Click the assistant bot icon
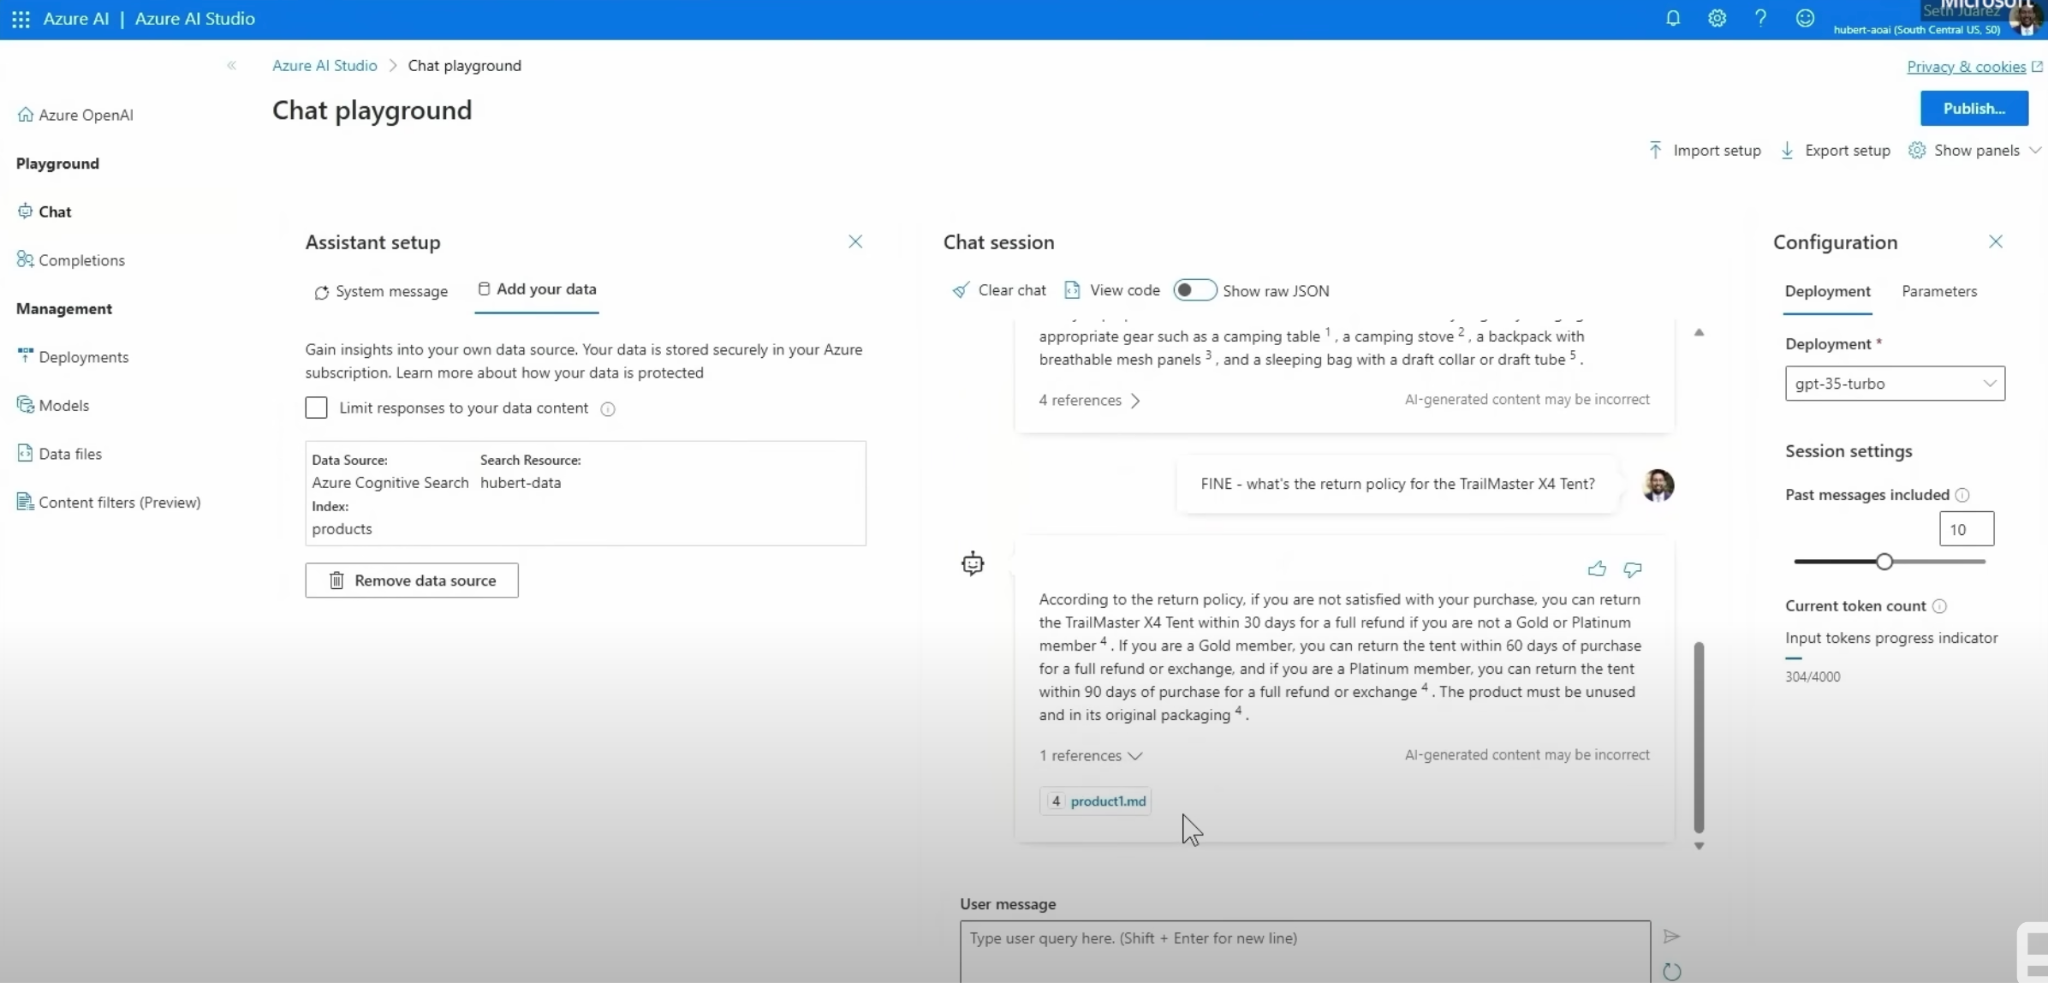The width and height of the screenshot is (2048, 983). point(972,564)
